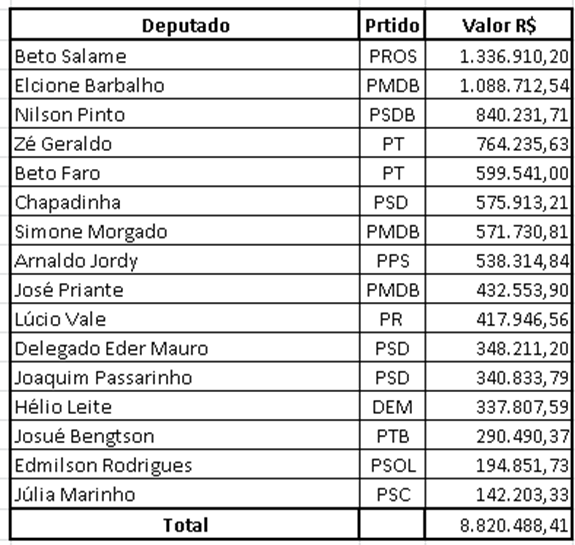575x545 pixels.
Task: Click the José Priante cell
Action: pyautogui.click(x=185, y=289)
